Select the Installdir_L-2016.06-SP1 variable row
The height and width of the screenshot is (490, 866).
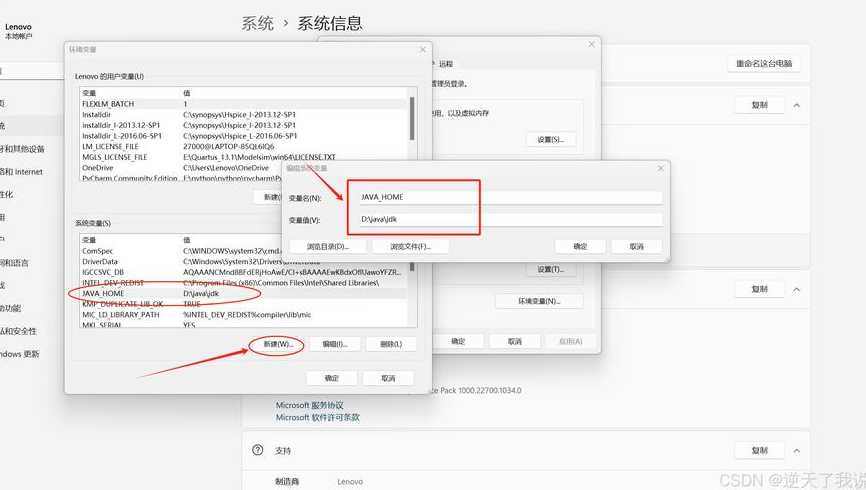click(245, 135)
